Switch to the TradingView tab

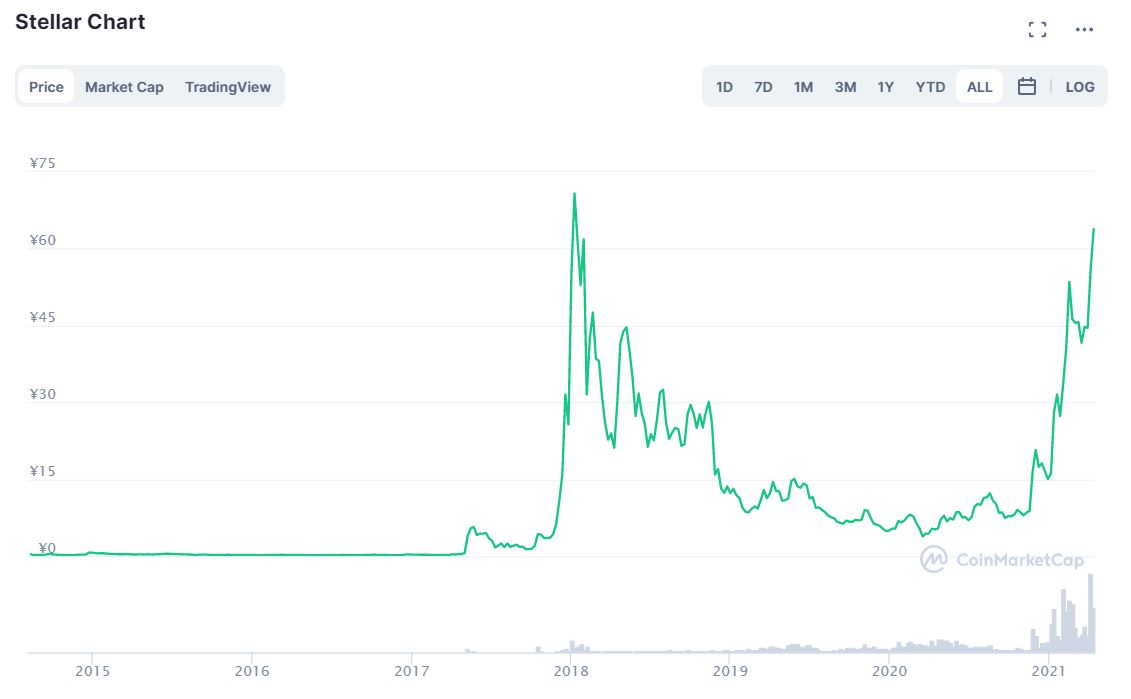tap(228, 87)
